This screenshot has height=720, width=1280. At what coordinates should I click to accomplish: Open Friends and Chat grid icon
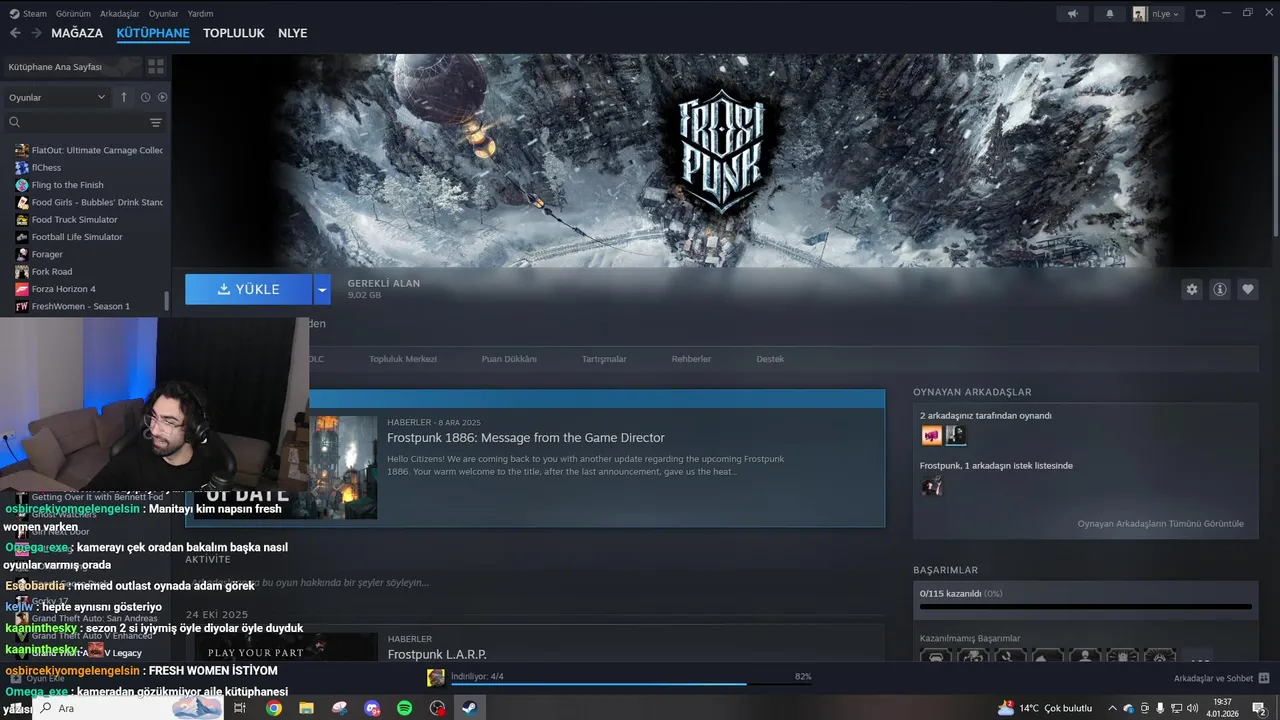(x=1263, y=678)
